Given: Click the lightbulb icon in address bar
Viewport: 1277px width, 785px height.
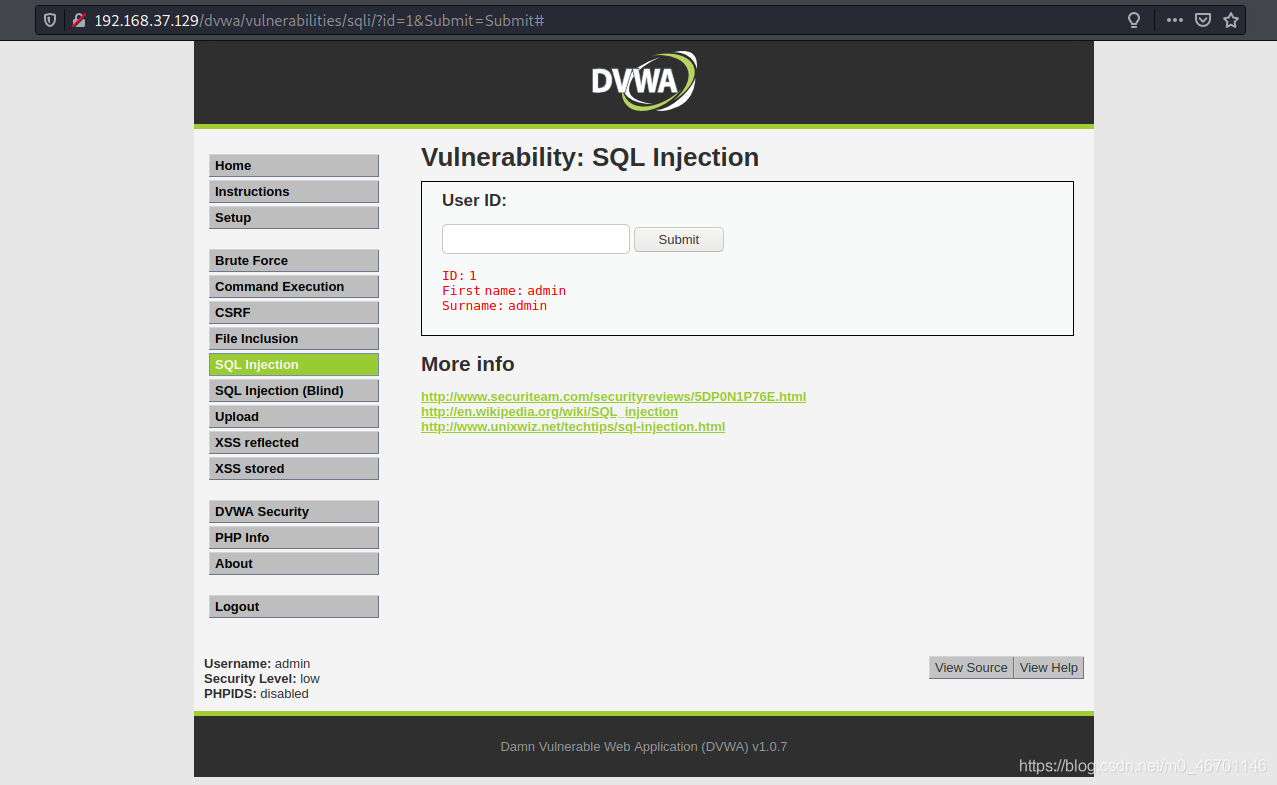Looking at the screenshot, I should (1134, 20).
